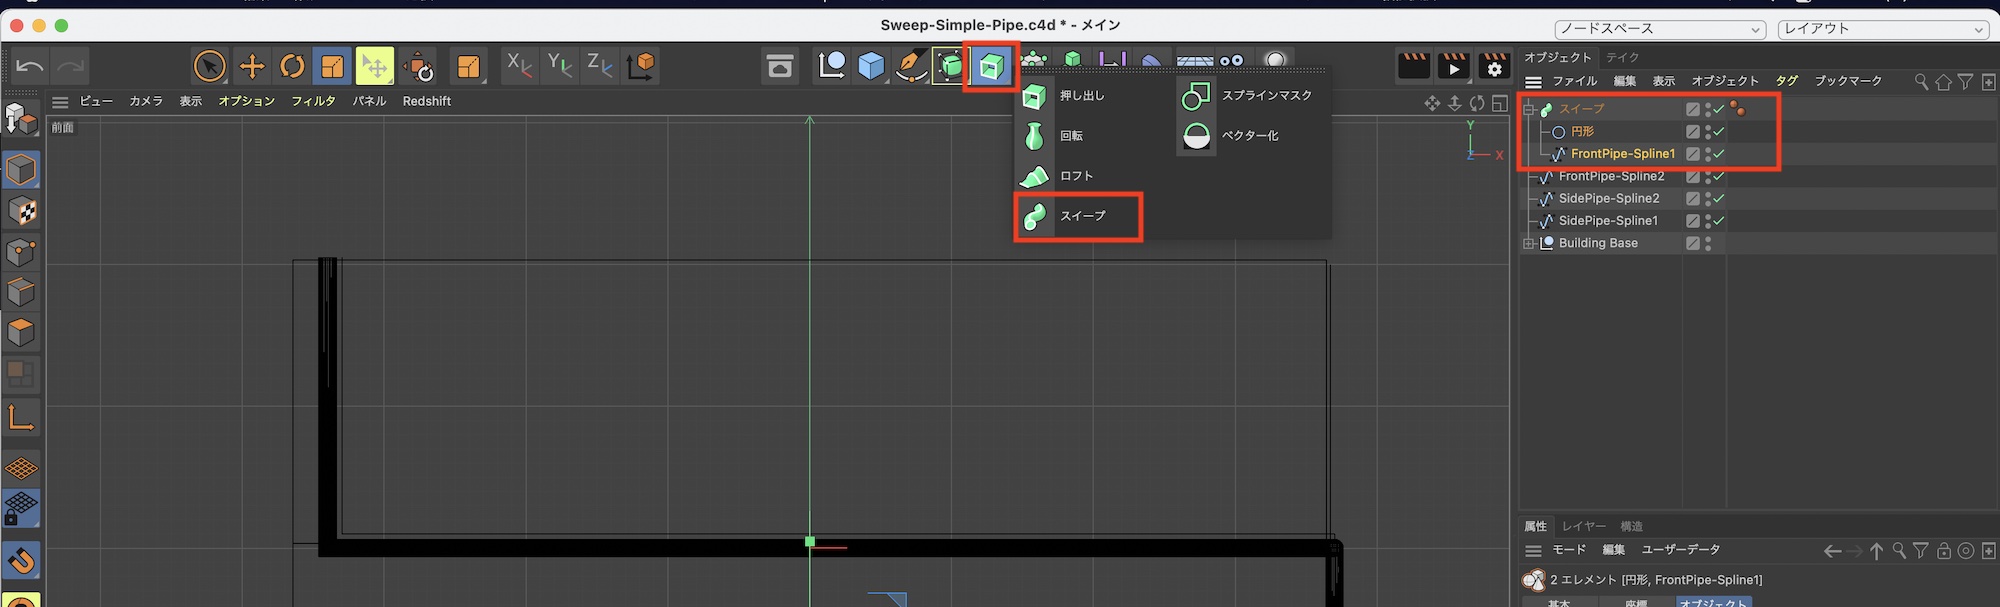The width and height of the screenshot is (2000, 607).
Task: Select the Move tool in the toolbar
Action: point(252,67)
